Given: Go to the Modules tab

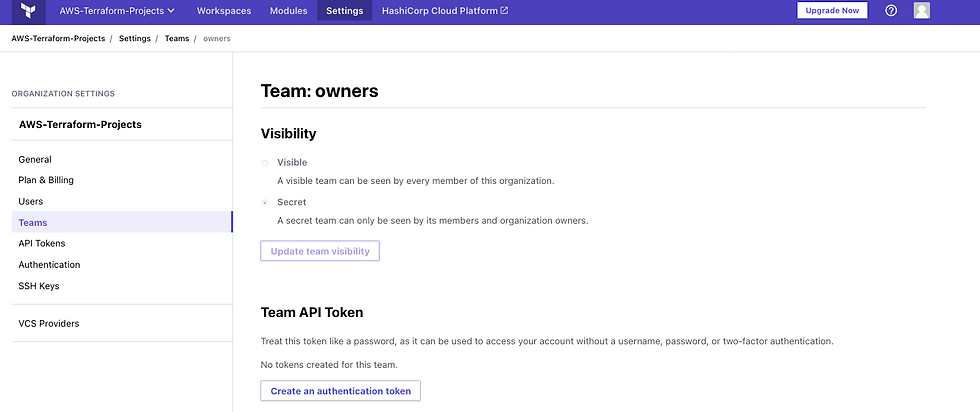Looking at the screenshot, I should [288, 11].
